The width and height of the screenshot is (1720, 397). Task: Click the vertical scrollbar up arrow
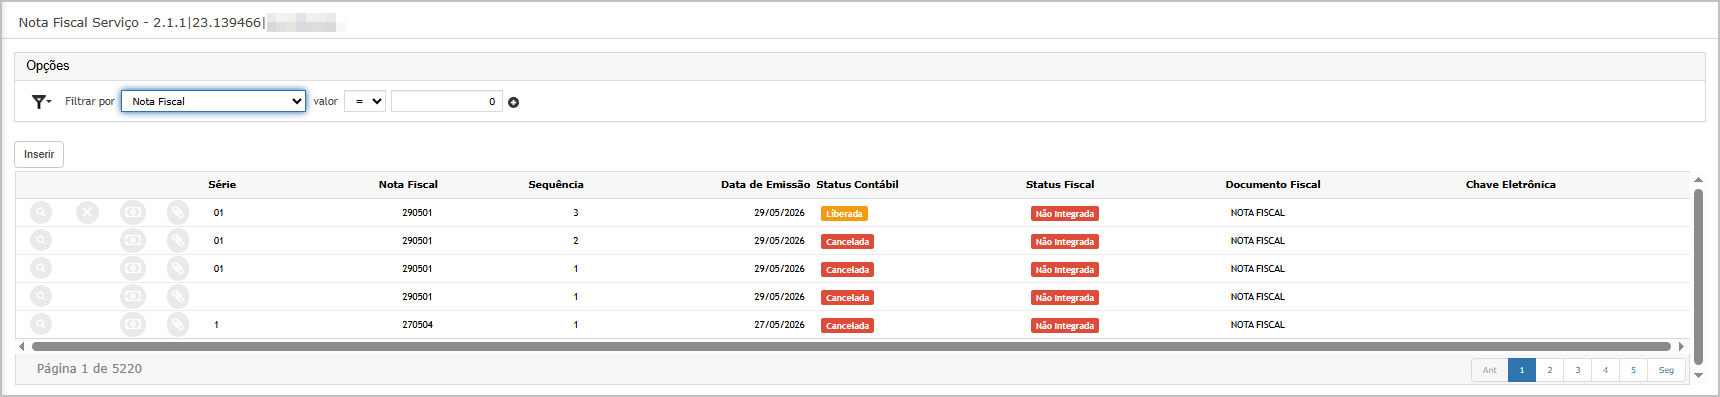(x=1698, y=180)
